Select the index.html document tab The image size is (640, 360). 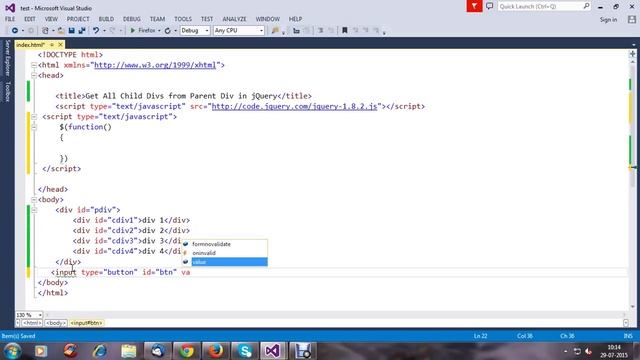click(31, 44)
